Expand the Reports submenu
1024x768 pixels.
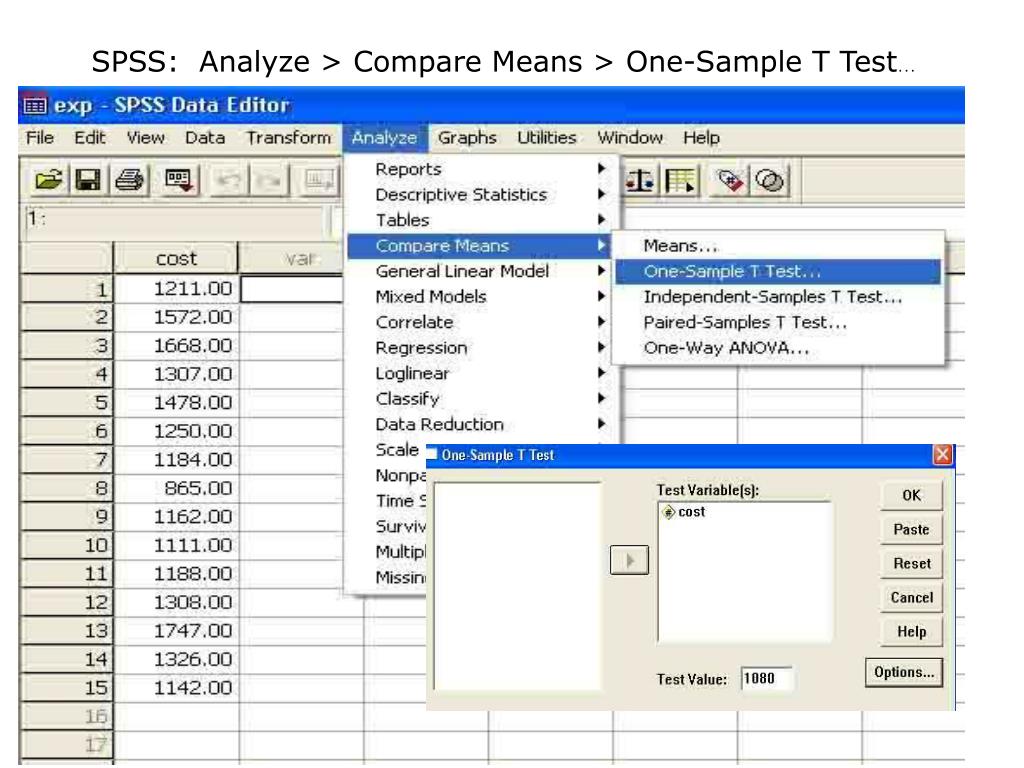coord(482,169)
